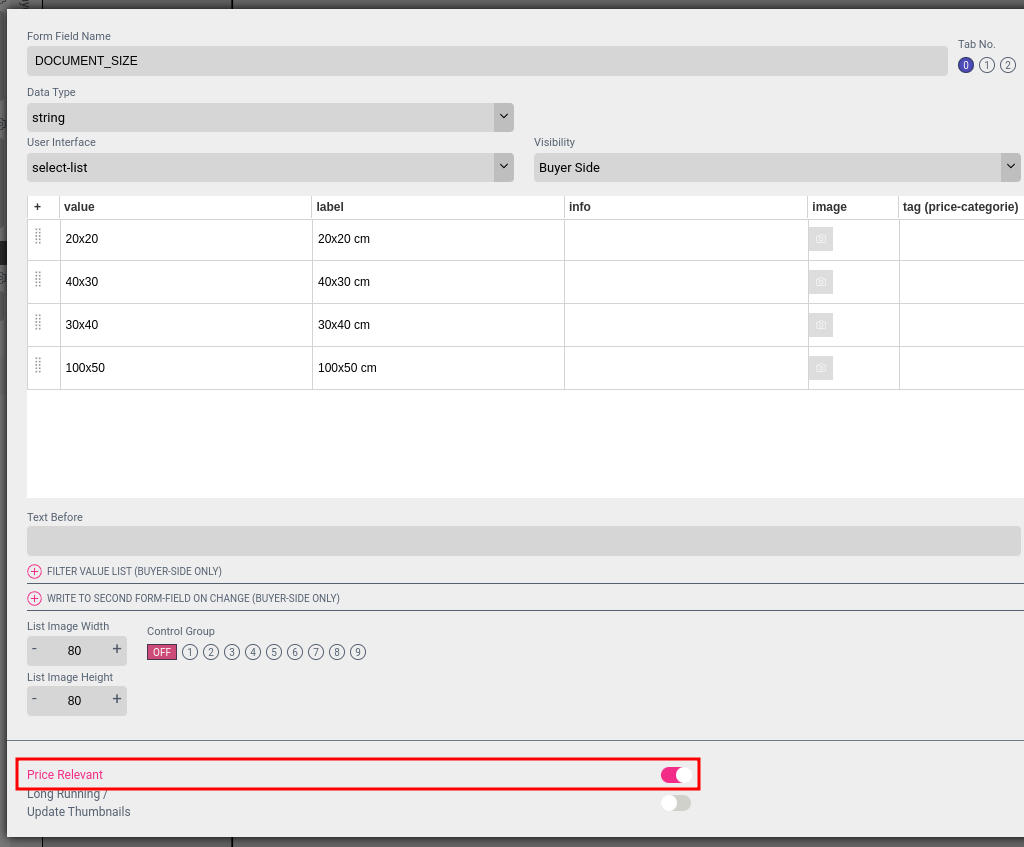Image resolution: width=1024 pixels, height=847 pixels.
Task: Enable Long Running / Update Thumbnails switch
Action: (676, 803)
